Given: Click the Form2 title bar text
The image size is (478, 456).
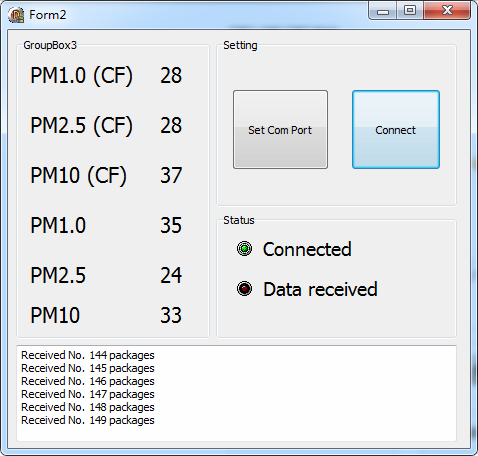Looking at the screenshot, I should click(x=48, y=15).
